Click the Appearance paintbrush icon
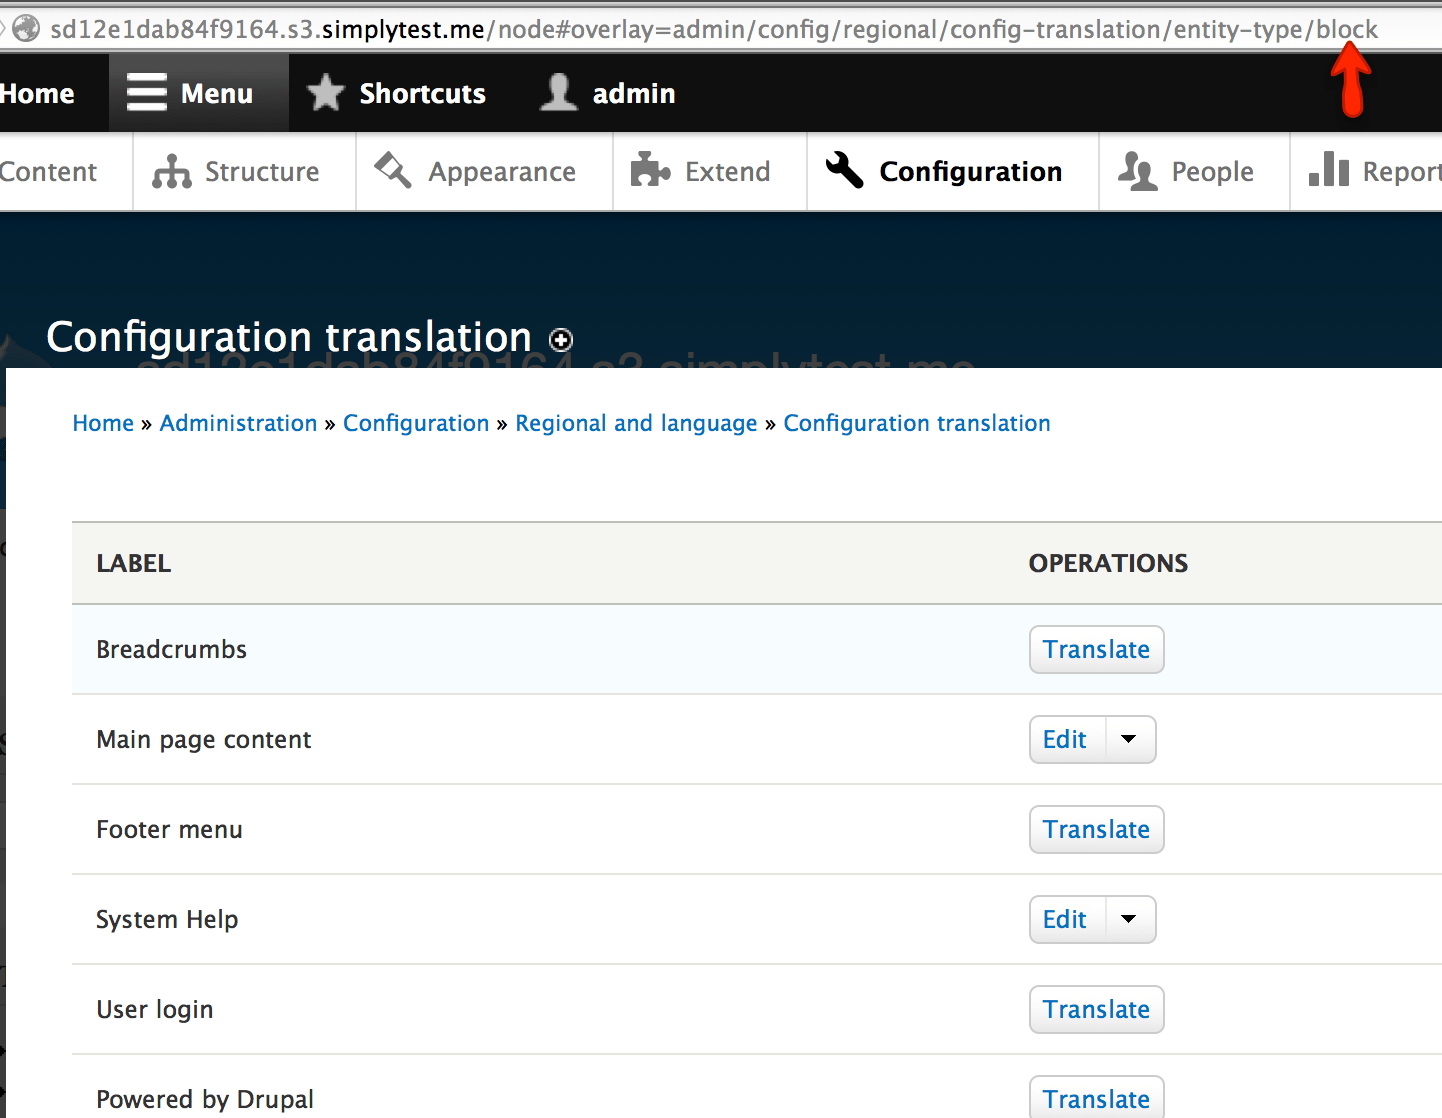 tap(392, 171)
